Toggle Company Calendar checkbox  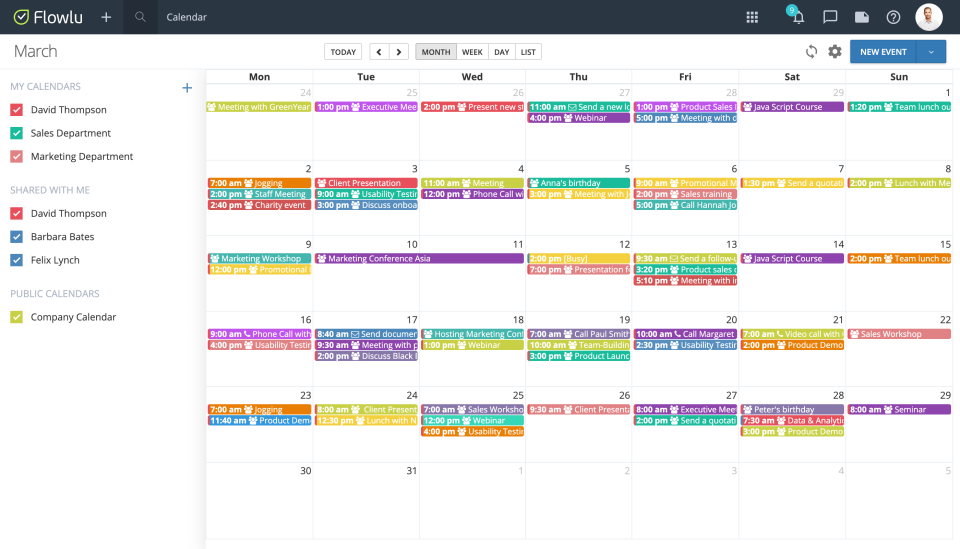tap(17, 316)
